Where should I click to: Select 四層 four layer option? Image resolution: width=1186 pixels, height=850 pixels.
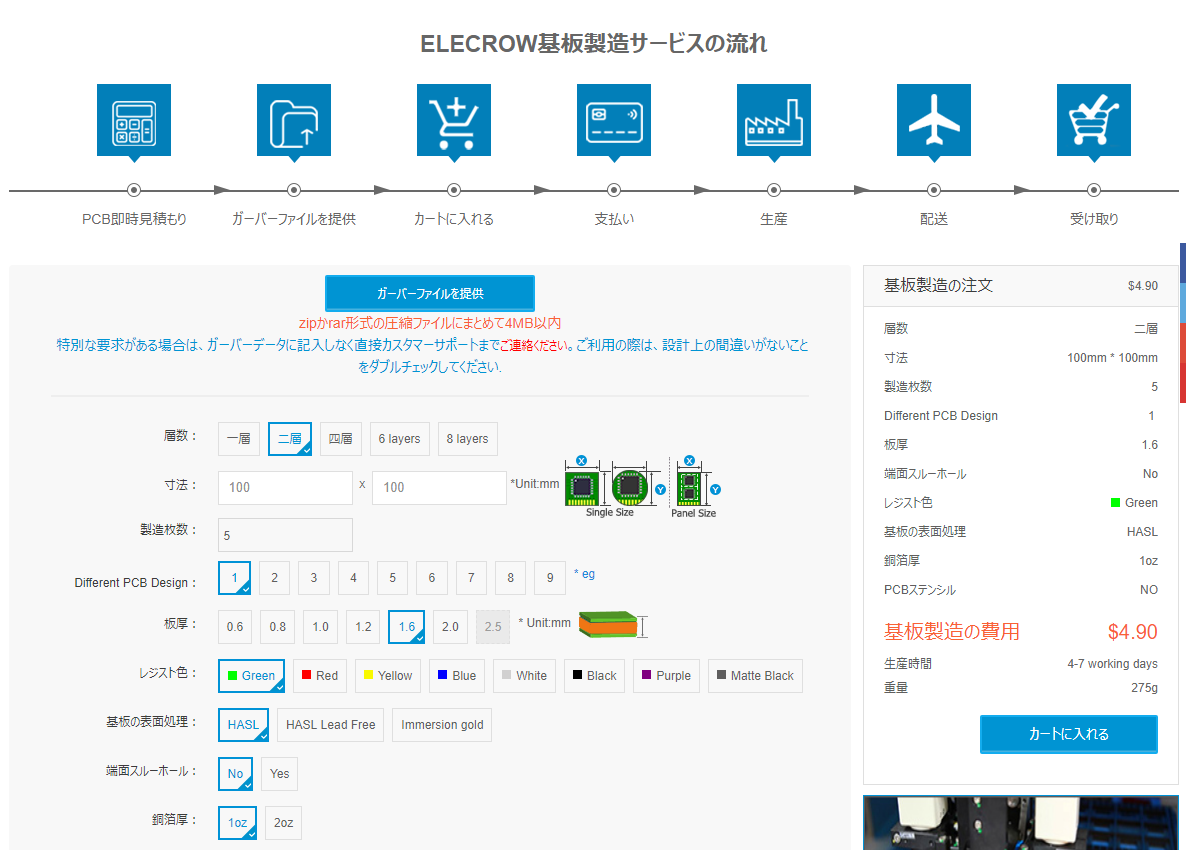(x=340, y=439)
